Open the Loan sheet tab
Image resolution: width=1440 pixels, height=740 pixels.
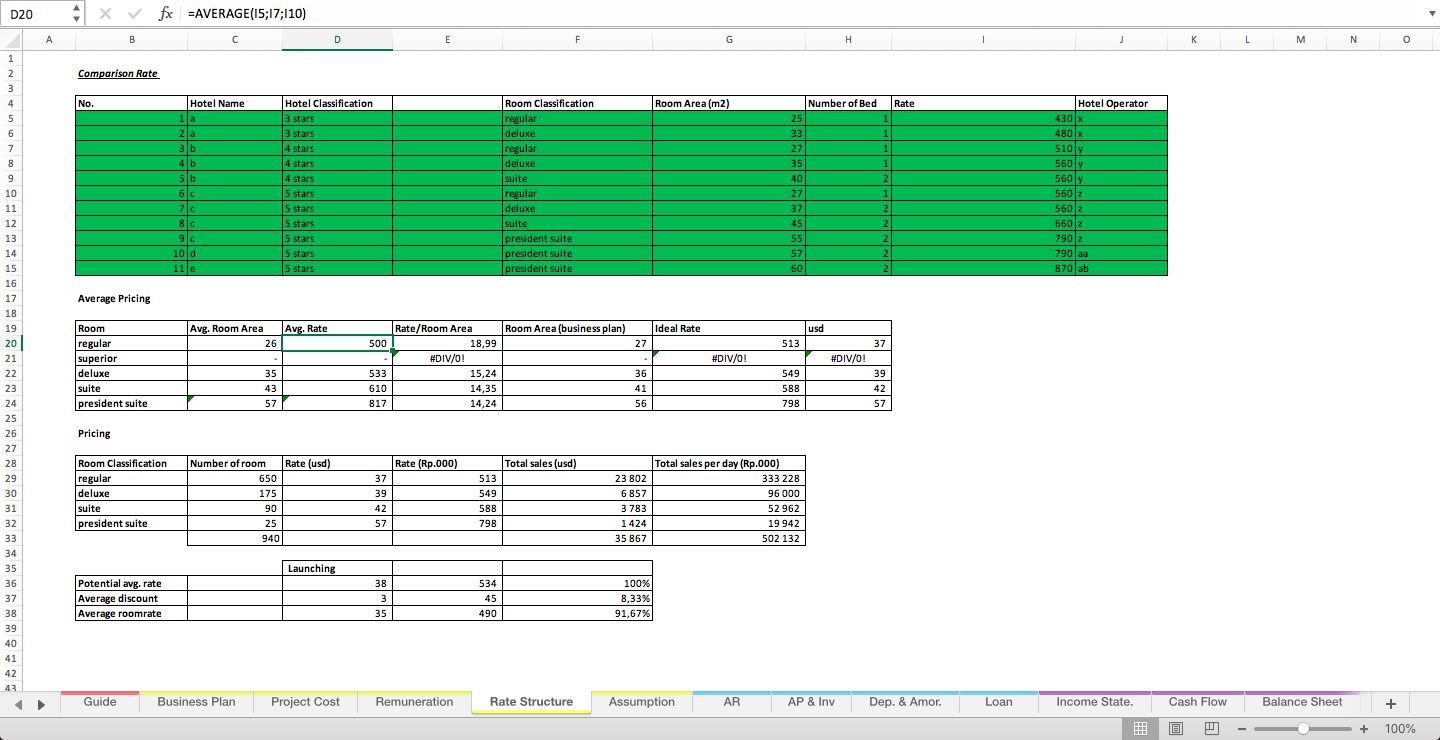click(x=999, y=702)
